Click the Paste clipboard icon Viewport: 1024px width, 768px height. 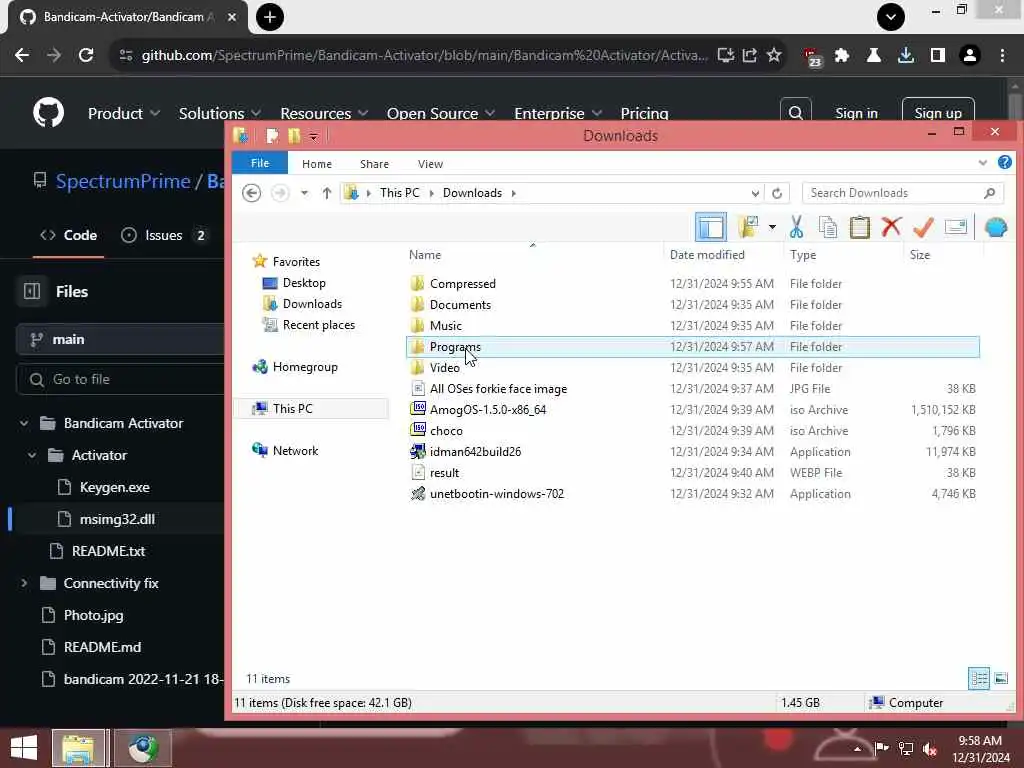[859, 227]
